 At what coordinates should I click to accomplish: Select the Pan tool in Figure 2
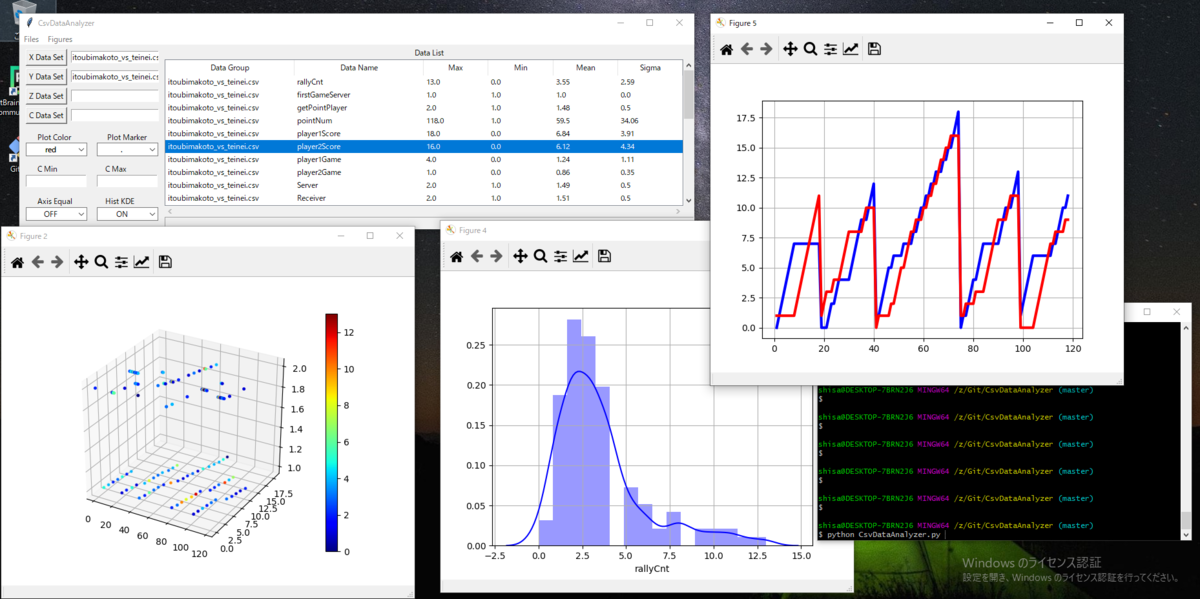[x=81, y=262]
